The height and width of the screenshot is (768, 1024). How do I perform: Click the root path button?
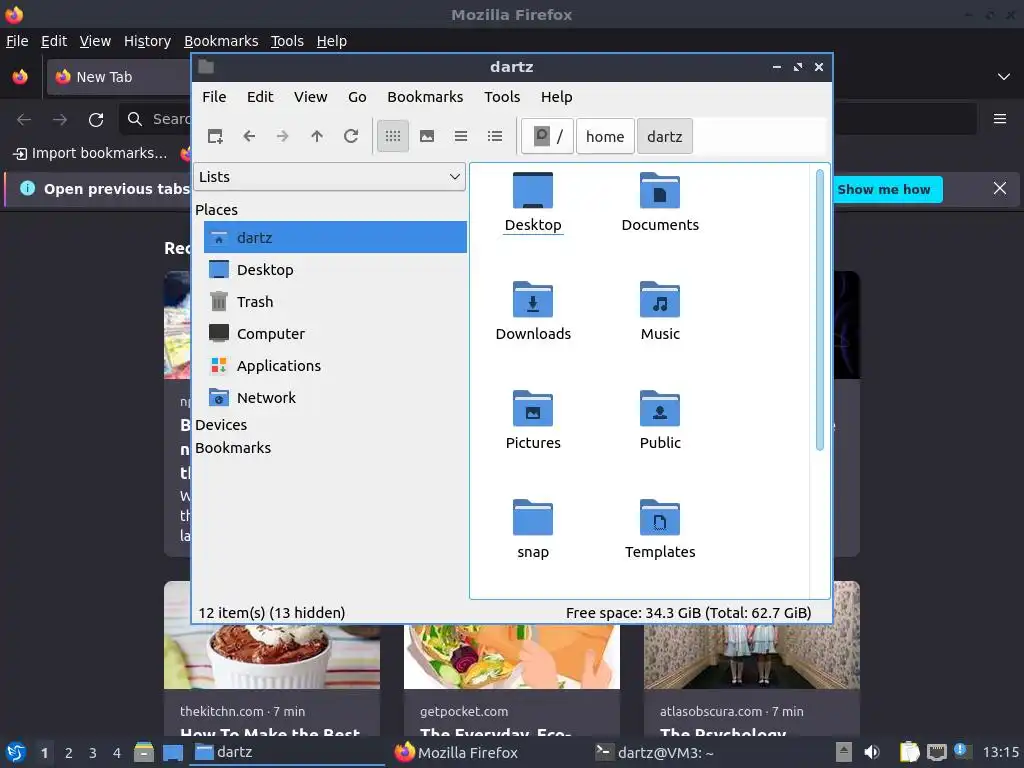pyautogui.click(x=547, y=136)
